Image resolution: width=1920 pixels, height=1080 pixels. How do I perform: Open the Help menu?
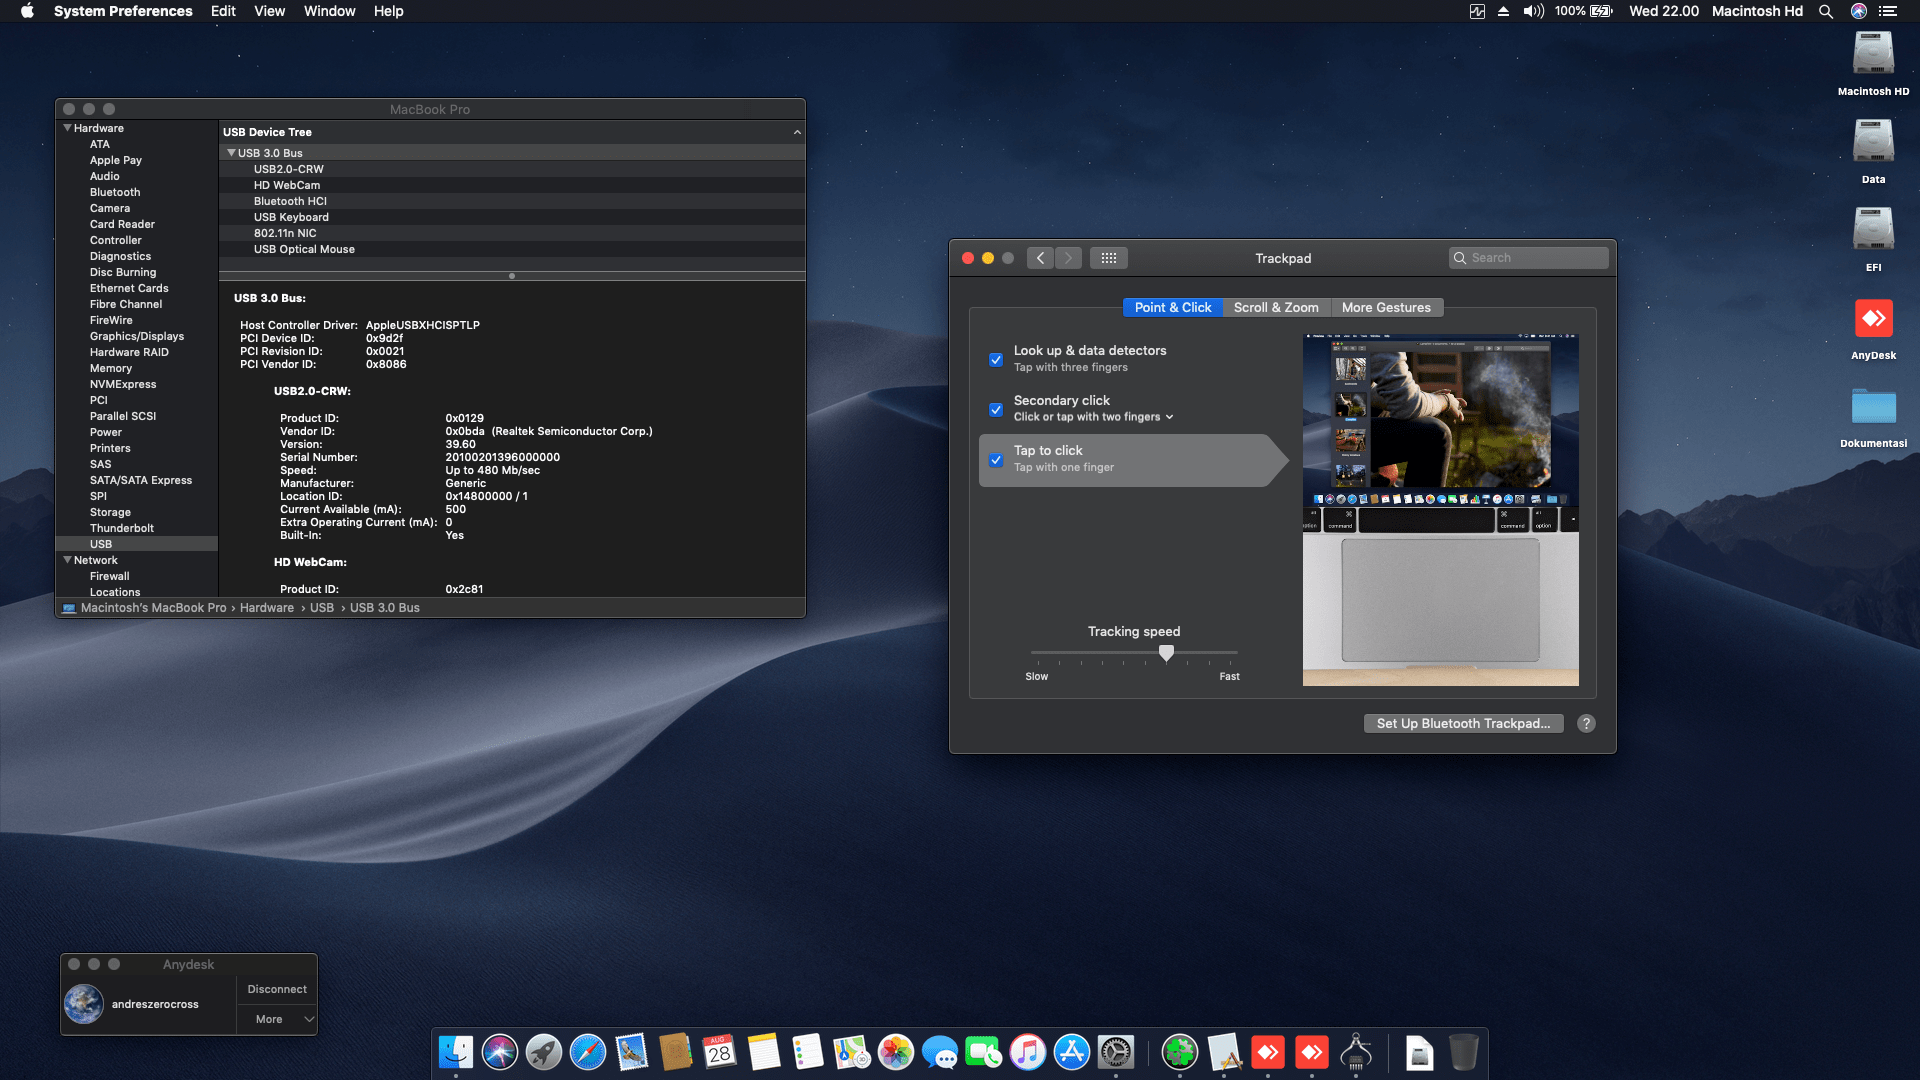pos(388,11)
